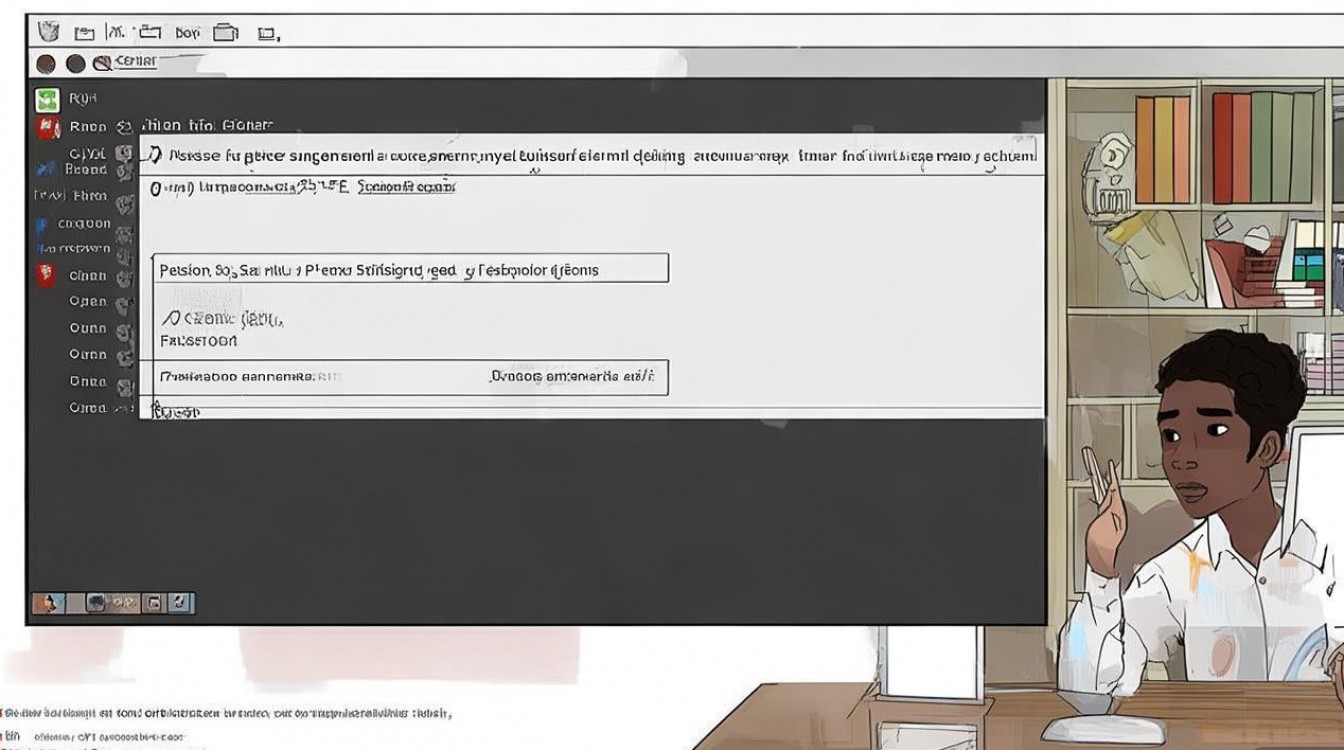The height and width of the screenshot is (750, 1344).
Task: Select the "Cenliar" underlined tab label
Action: pyautogui.click(x=136, y=62)
